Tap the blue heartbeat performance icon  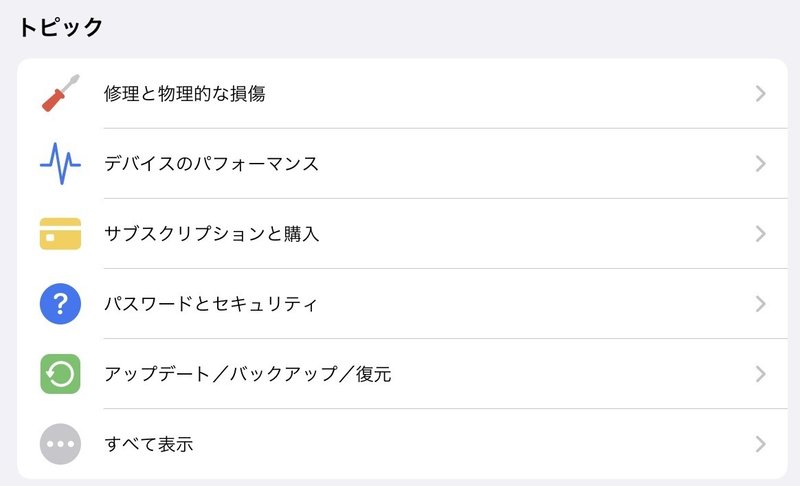[60, 164]
